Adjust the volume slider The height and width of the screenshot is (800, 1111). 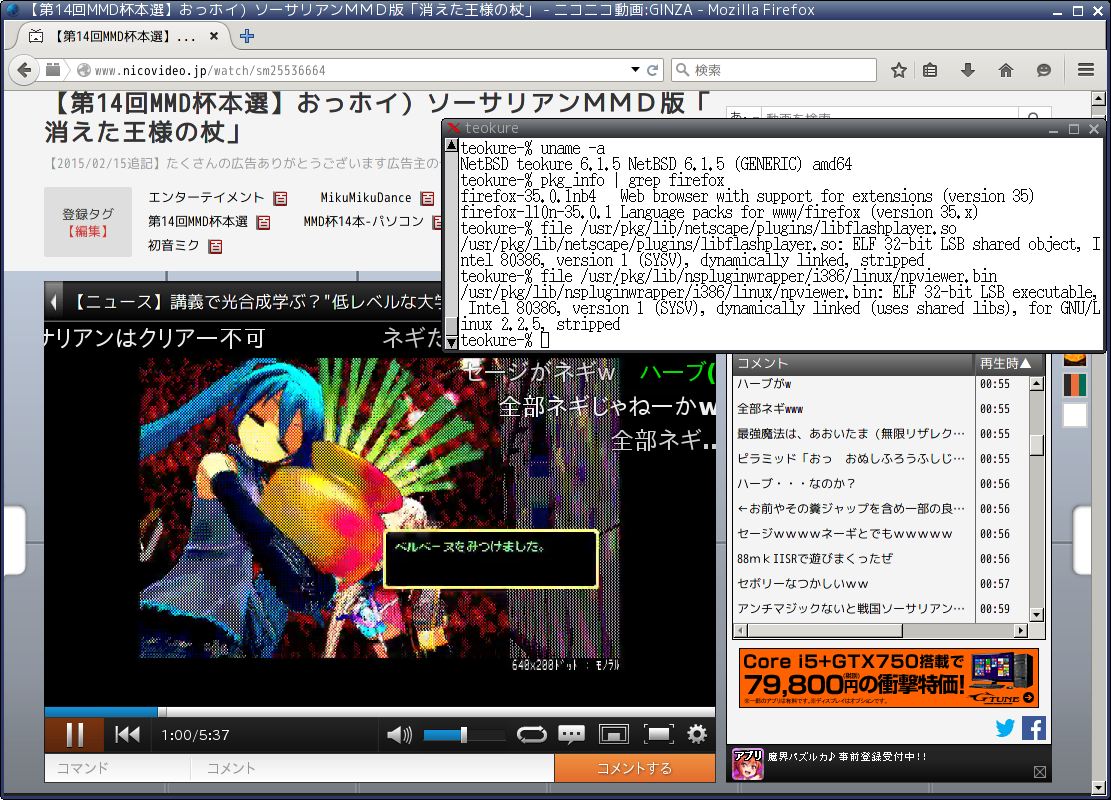click(463, 736)
